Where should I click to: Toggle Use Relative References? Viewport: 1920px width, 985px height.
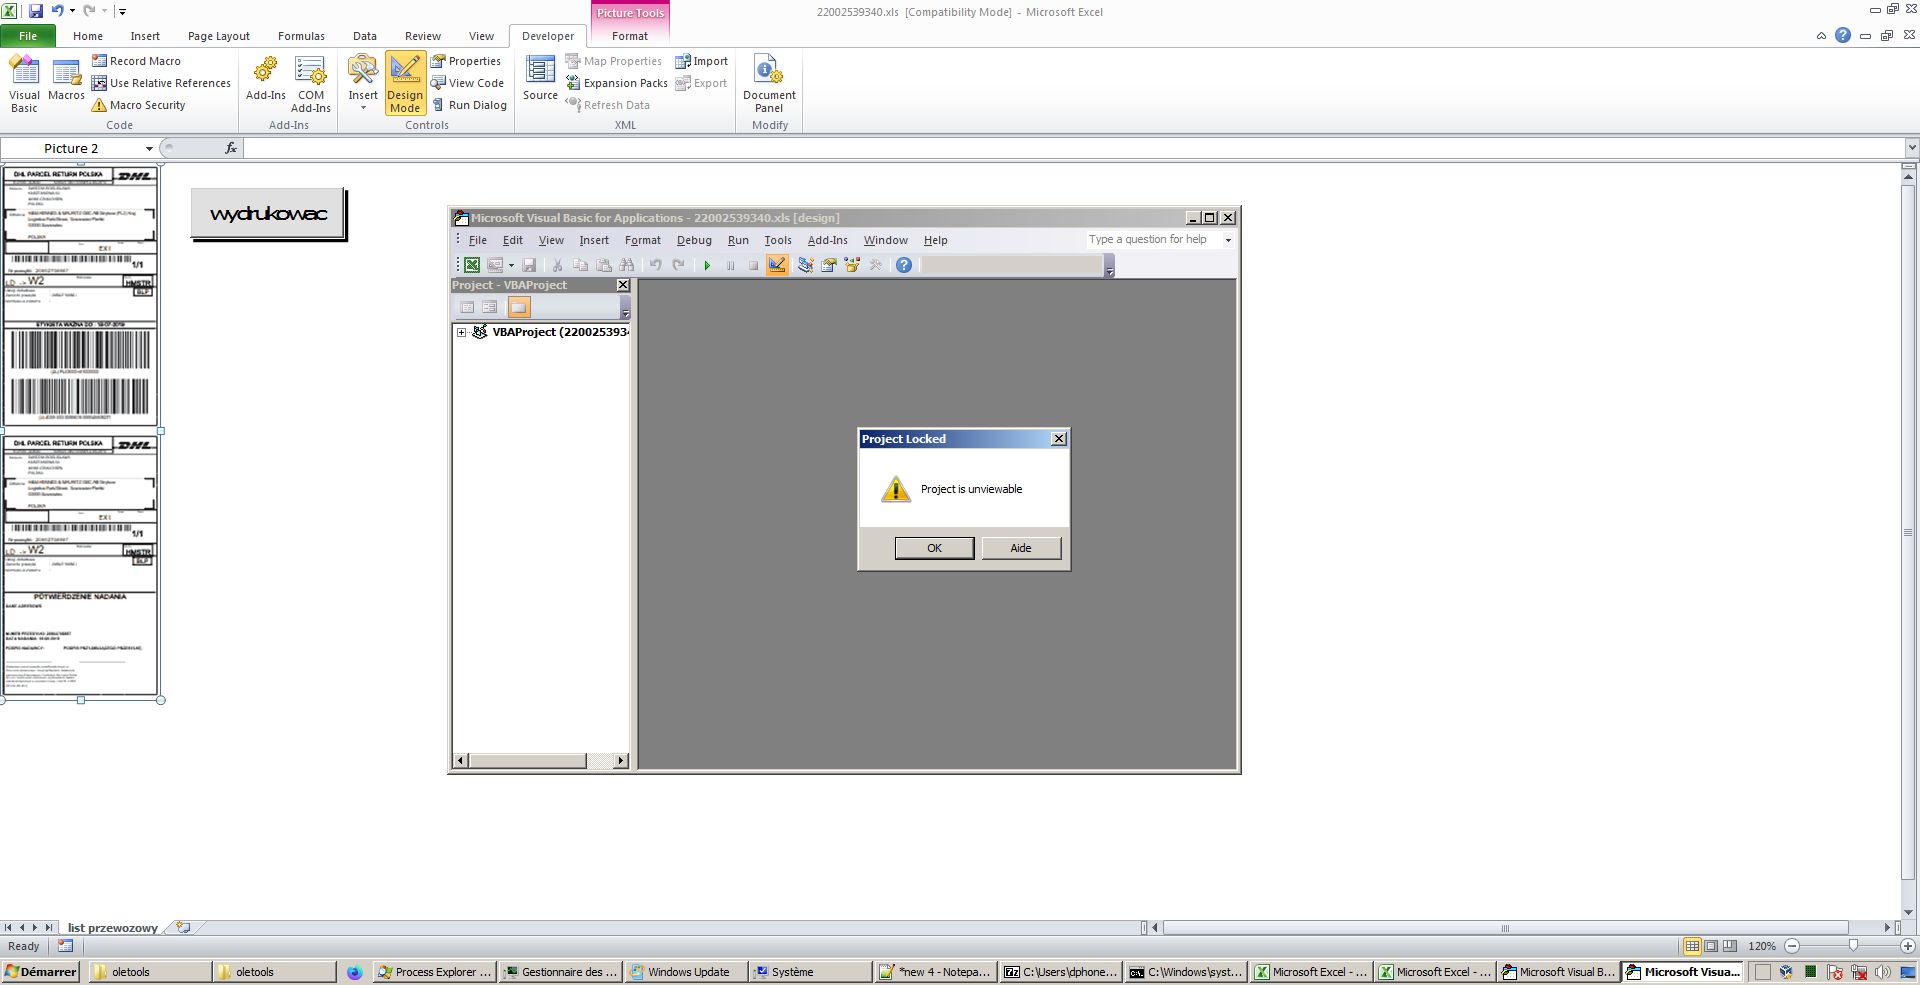click(x=161, y=83)
